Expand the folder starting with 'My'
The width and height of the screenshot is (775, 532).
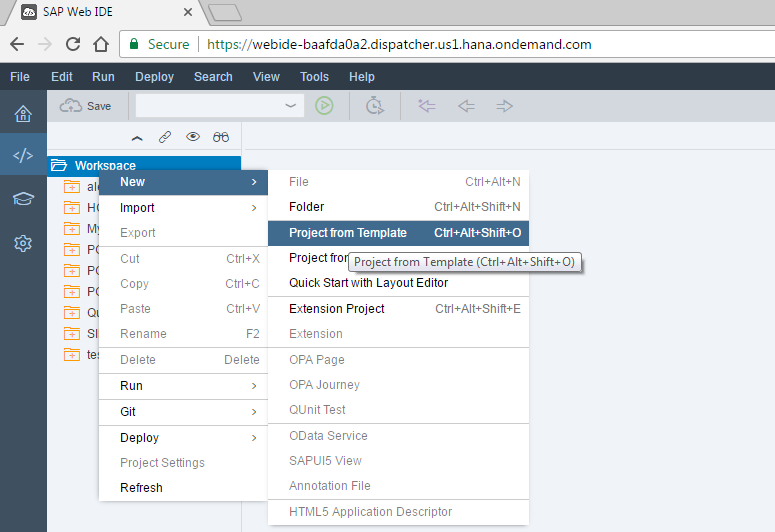coord(72,229)
